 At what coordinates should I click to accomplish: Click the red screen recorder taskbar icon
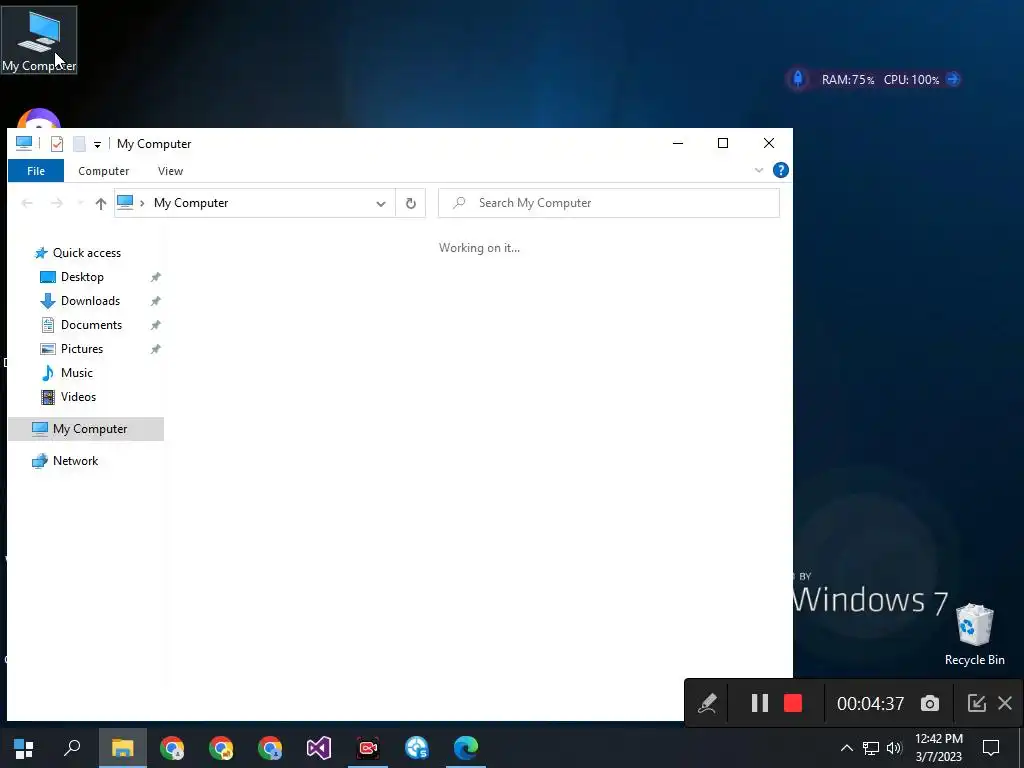[368, 748]
